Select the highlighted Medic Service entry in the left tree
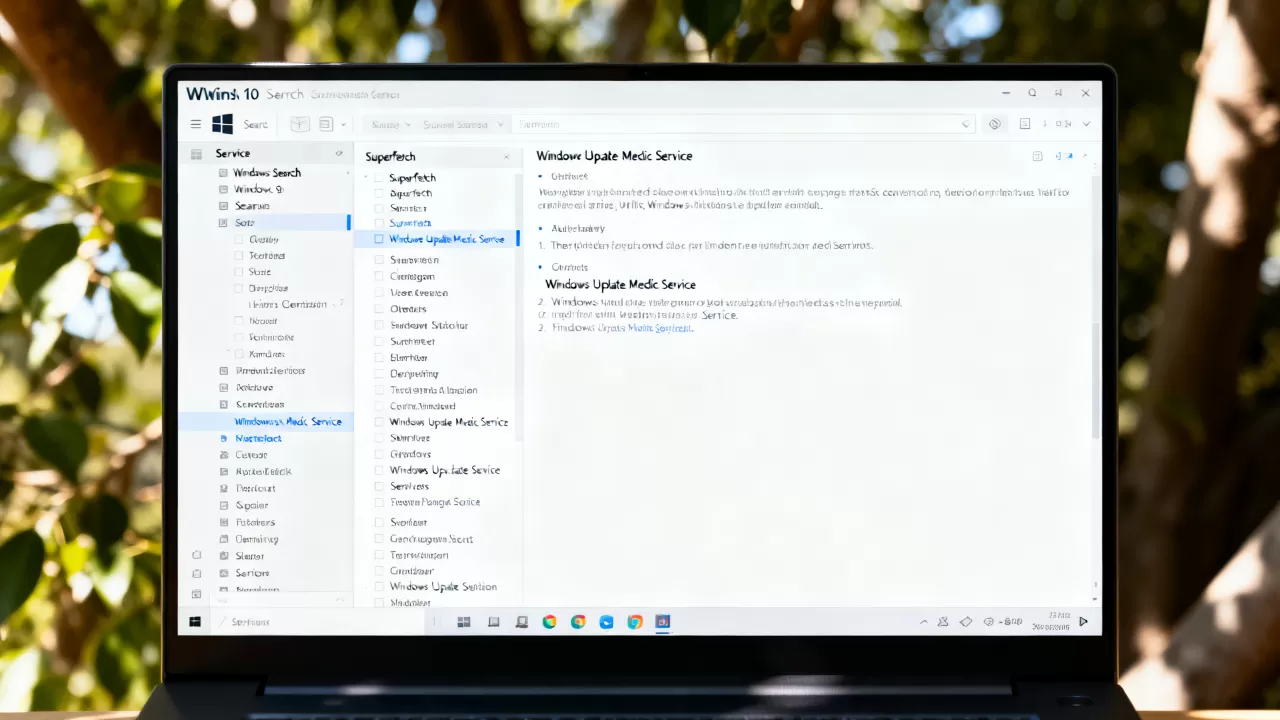 pos(265,422)
